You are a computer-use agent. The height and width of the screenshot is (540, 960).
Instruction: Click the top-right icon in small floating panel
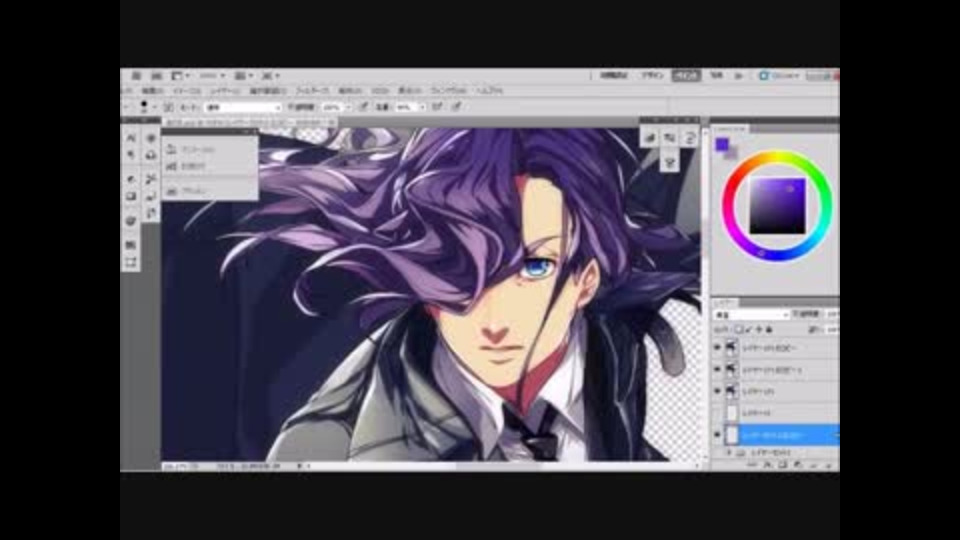coord(689,138)
